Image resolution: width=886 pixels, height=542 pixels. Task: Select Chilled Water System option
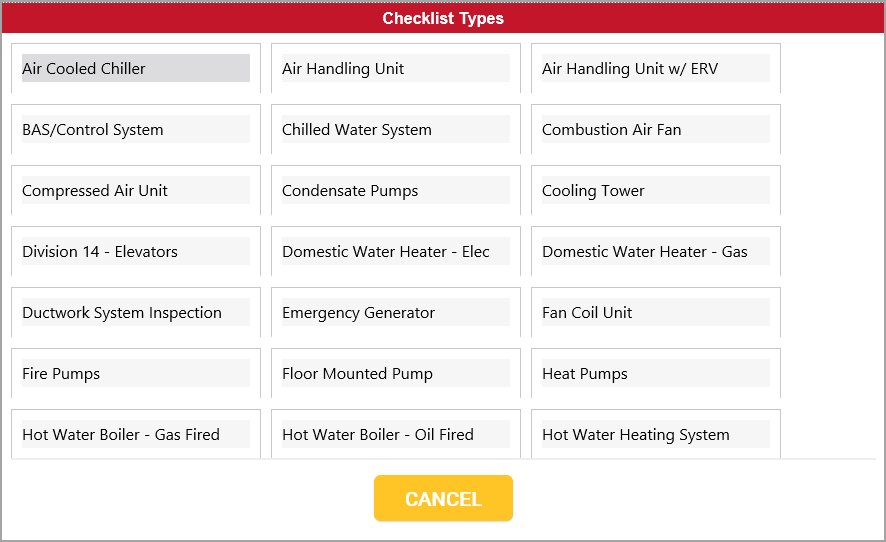coord(395,130)
